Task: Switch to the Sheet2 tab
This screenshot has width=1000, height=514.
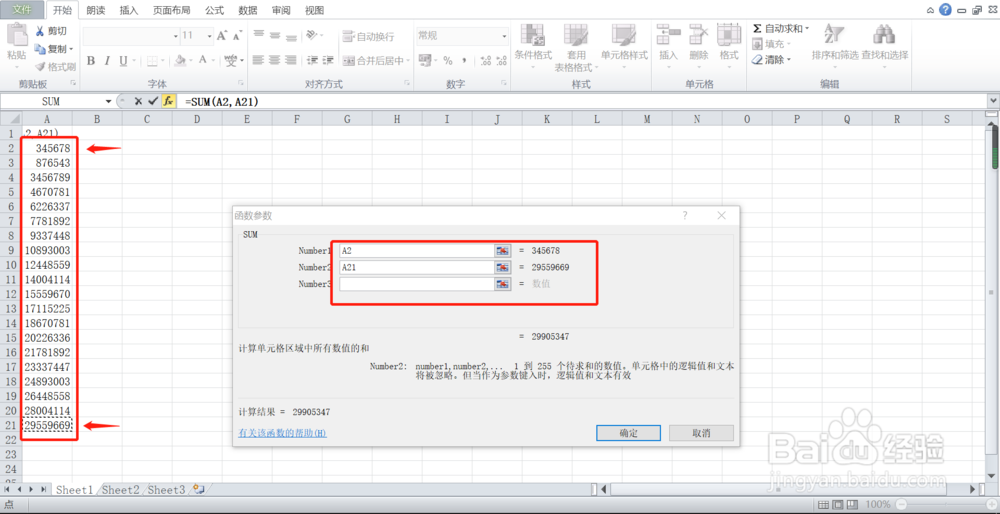Action: 121,490
